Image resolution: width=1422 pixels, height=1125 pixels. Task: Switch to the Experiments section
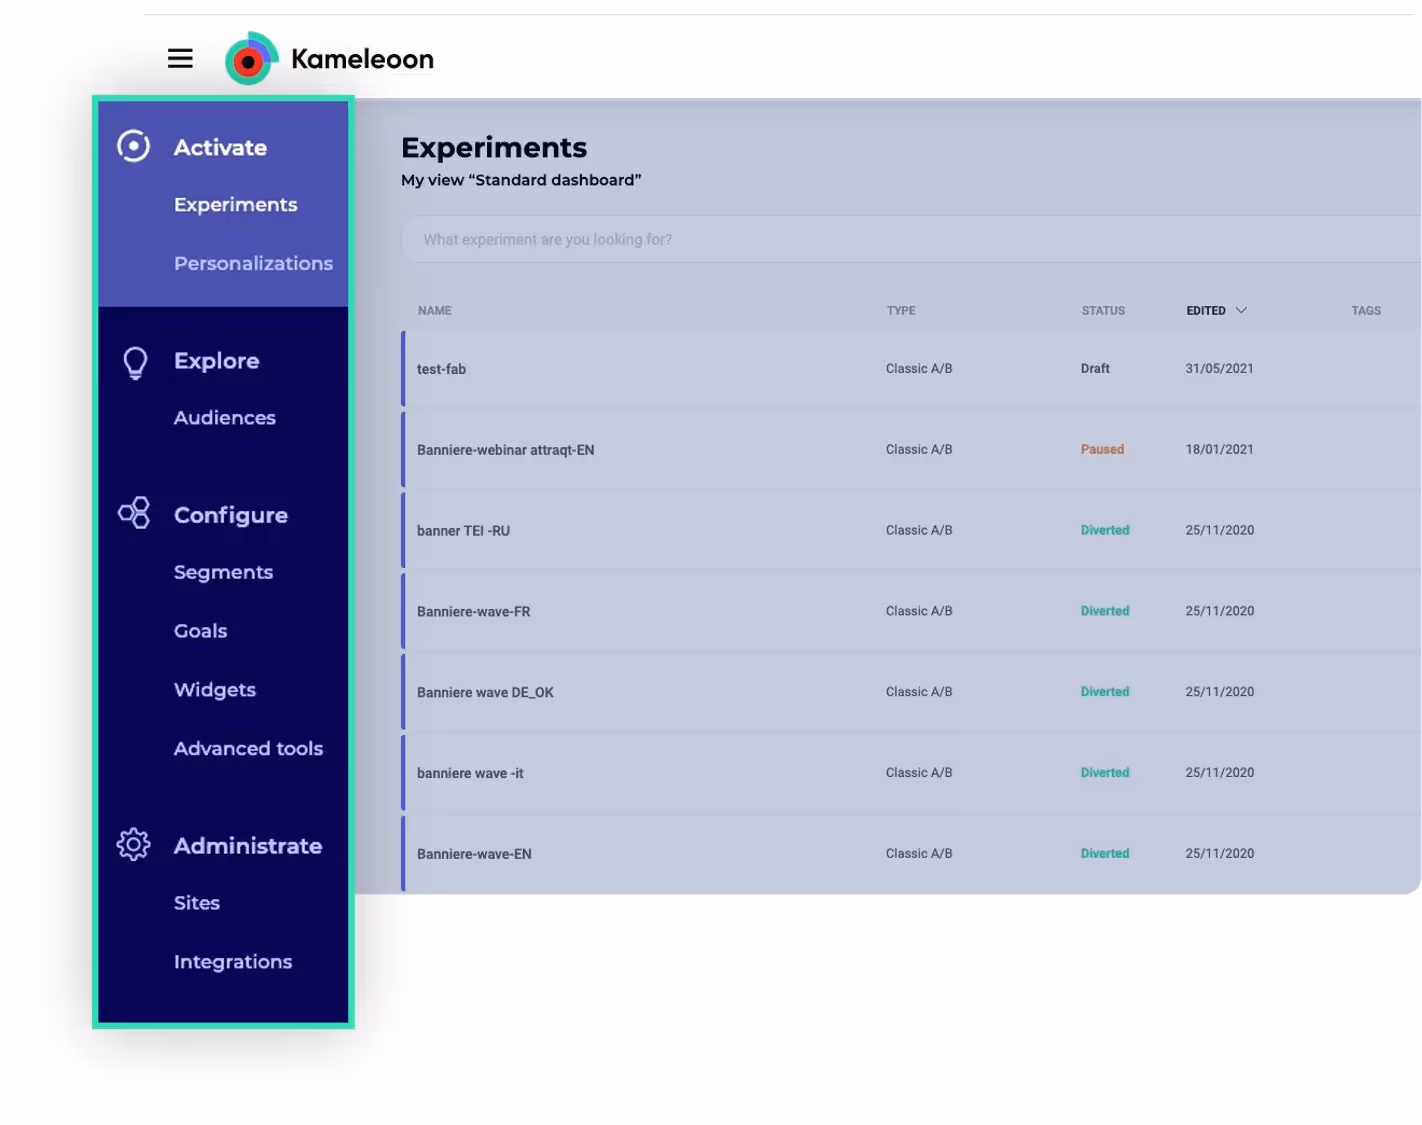pyautogui.click(x=235, y=204)
